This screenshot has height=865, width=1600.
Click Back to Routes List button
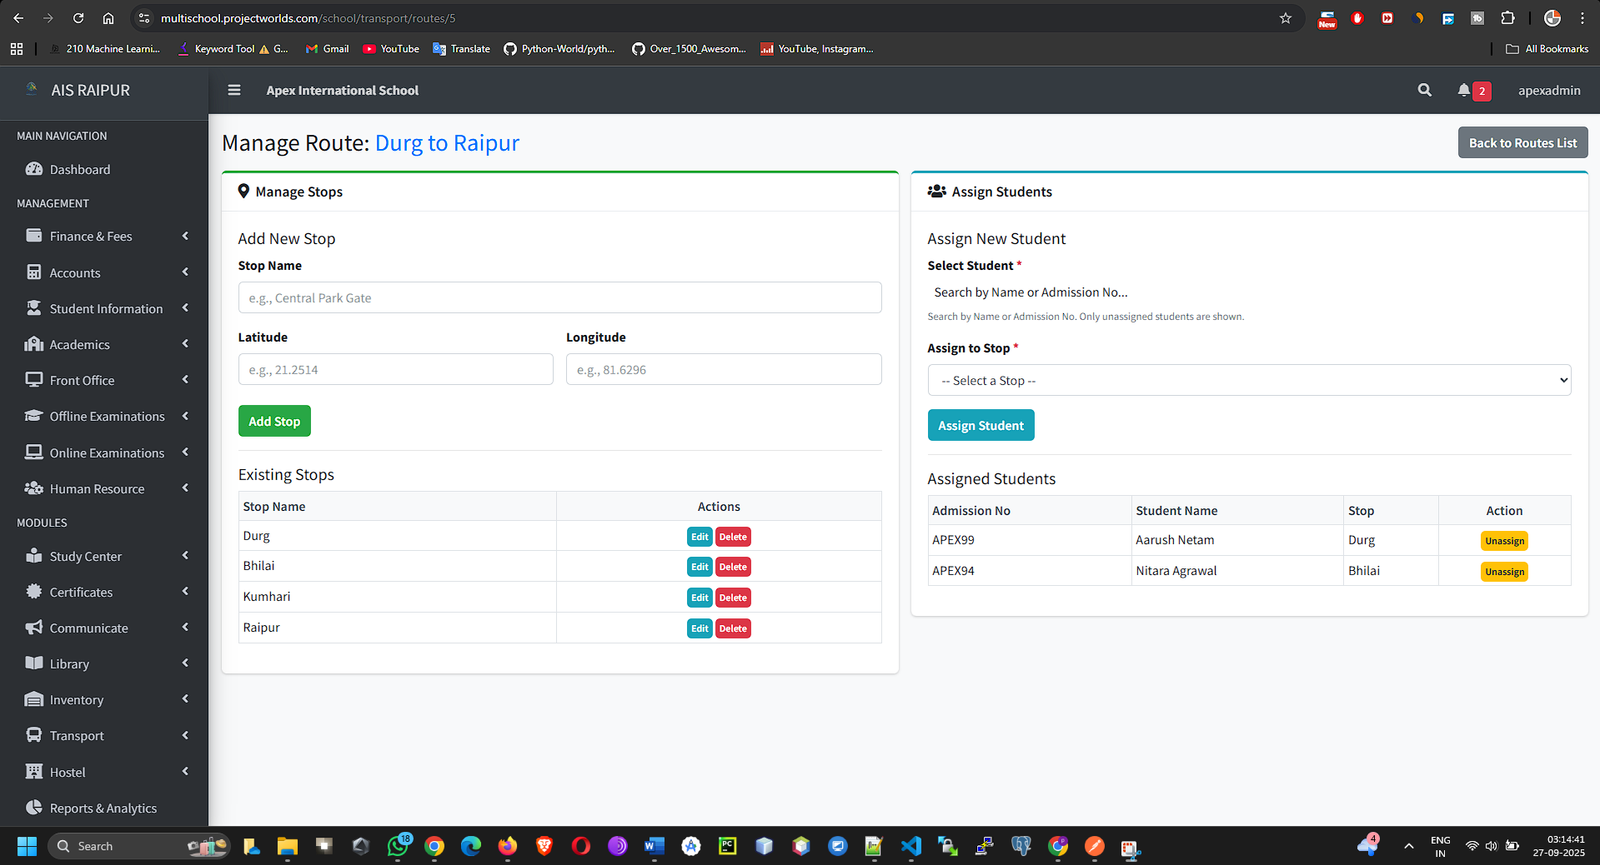[1522, 143]
